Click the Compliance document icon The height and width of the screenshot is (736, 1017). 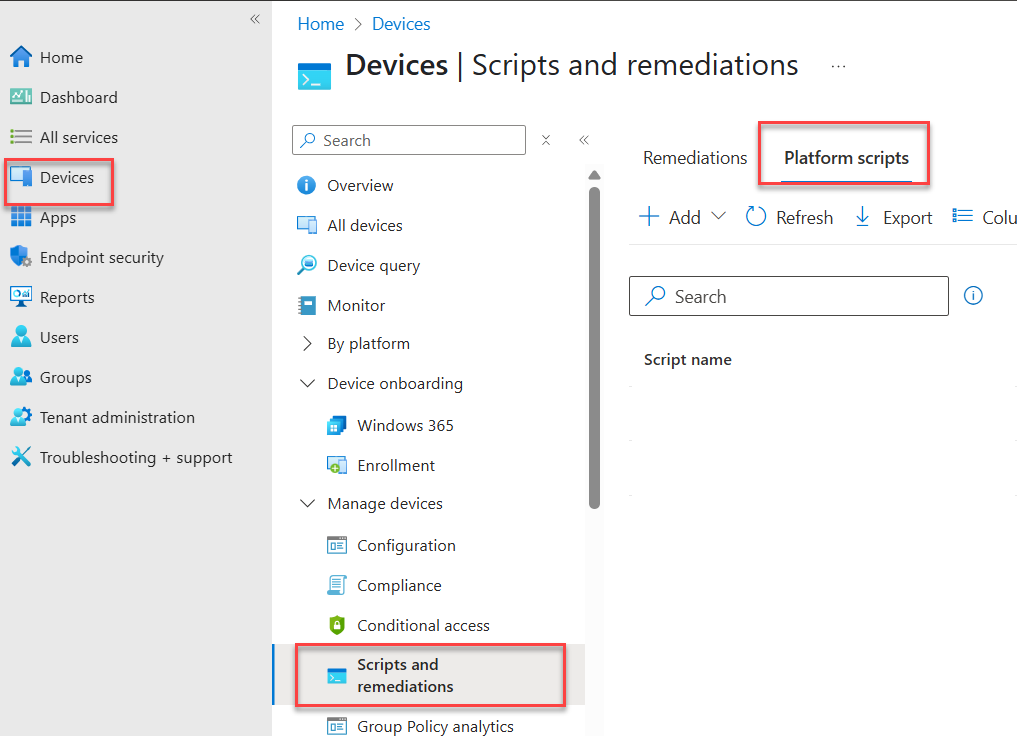pyautogui.click(x=337, y=585)
